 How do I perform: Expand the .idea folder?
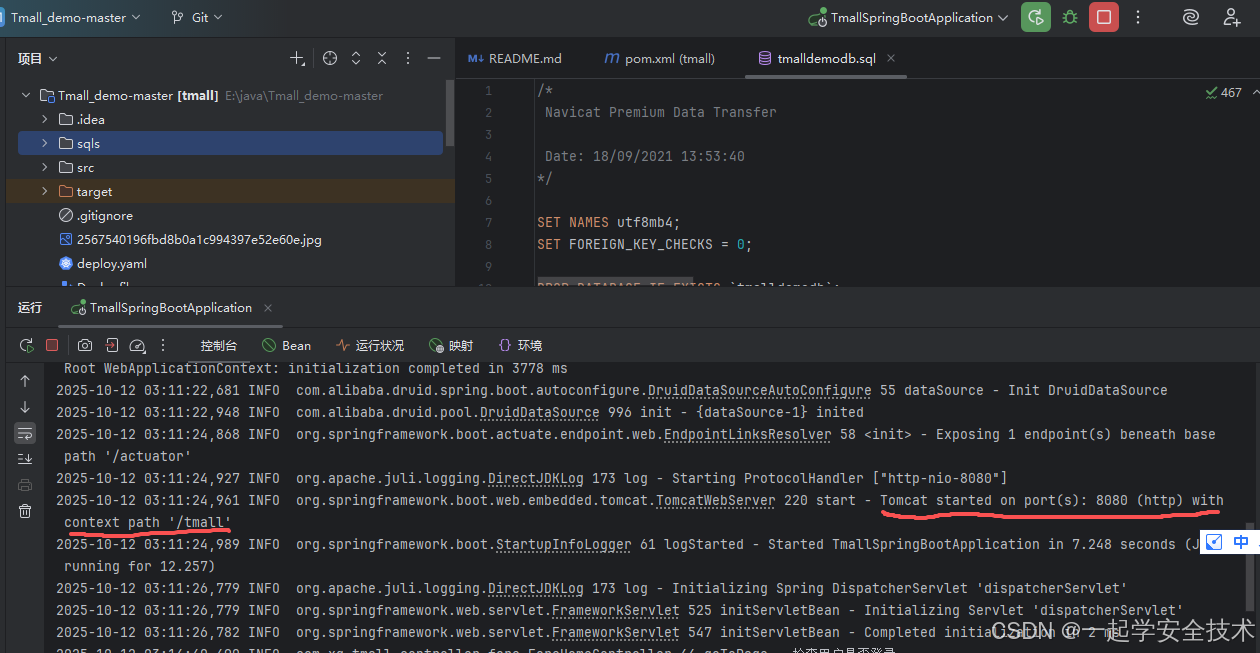pos(44,120)
